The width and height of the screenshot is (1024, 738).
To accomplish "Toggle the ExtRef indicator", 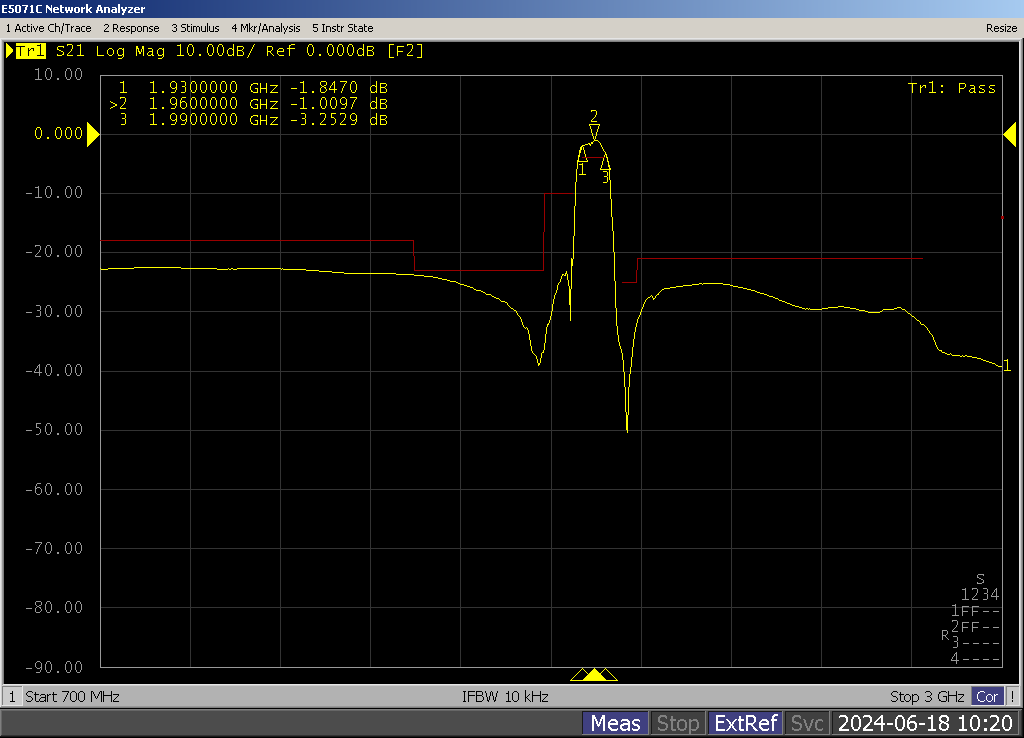I will tap(744, 723).
